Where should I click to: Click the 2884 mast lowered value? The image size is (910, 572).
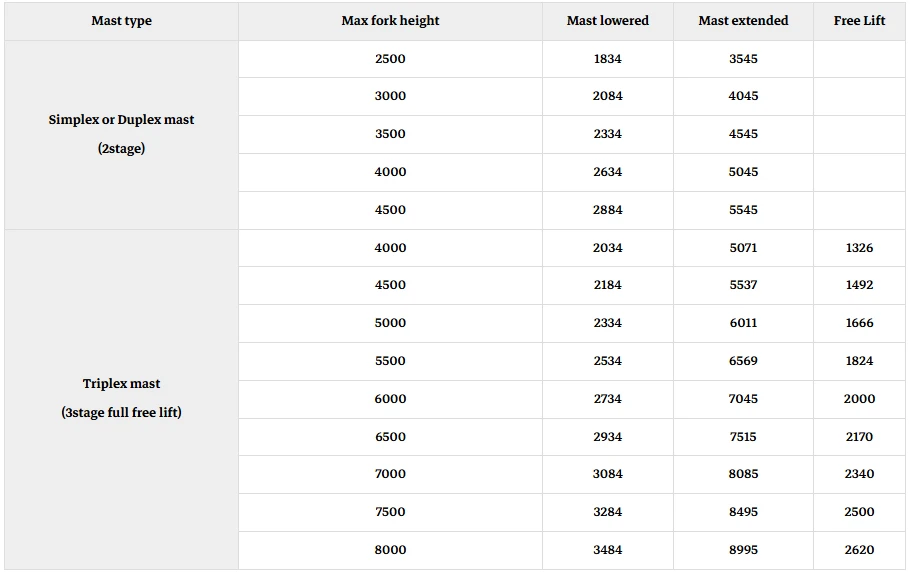(x=608, y=210)
